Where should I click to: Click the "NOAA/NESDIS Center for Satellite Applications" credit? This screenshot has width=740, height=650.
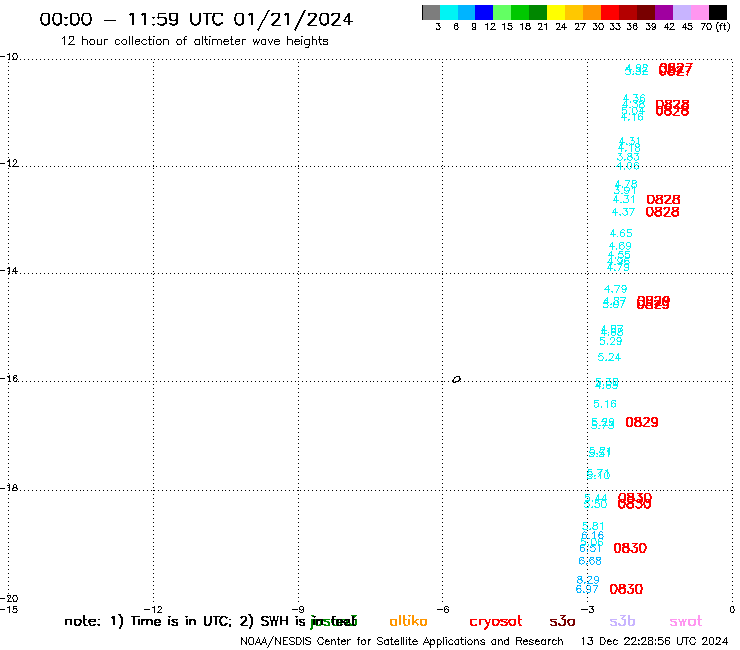coord(362,642)
